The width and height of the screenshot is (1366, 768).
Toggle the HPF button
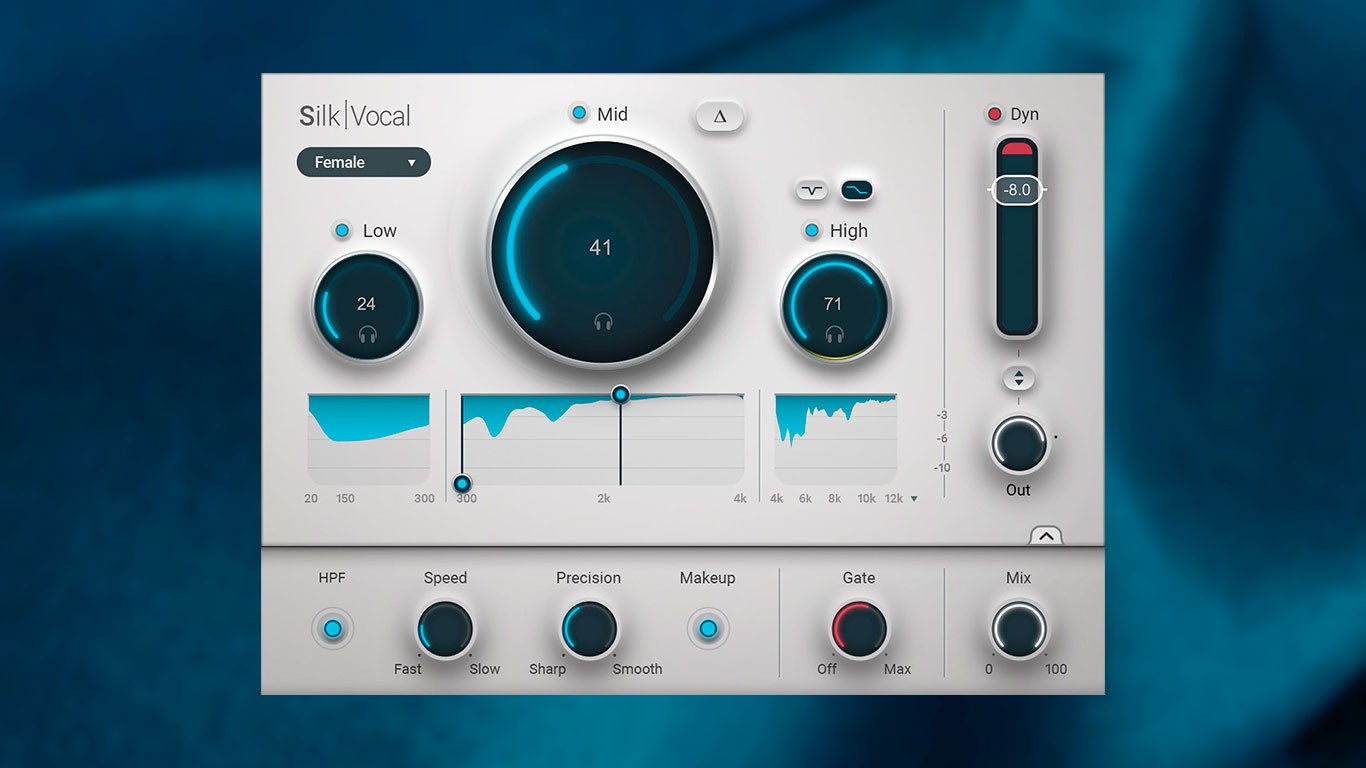(332, 628)
